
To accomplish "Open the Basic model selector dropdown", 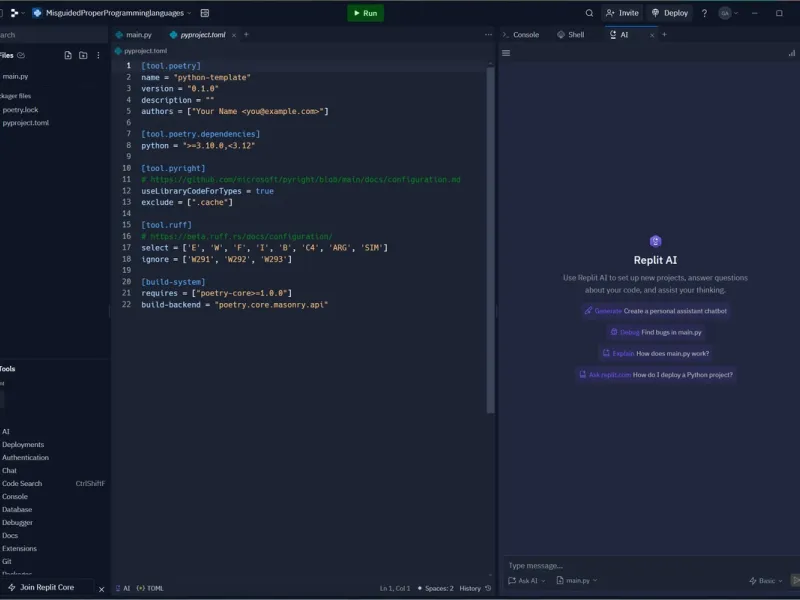I will tap(765, 581).
